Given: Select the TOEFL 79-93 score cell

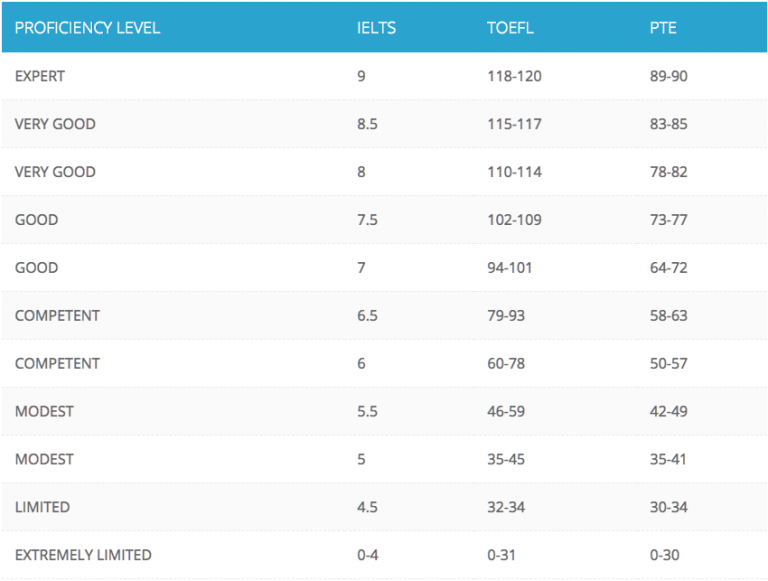Looking at the screenshot, I should tap(506, 315).
